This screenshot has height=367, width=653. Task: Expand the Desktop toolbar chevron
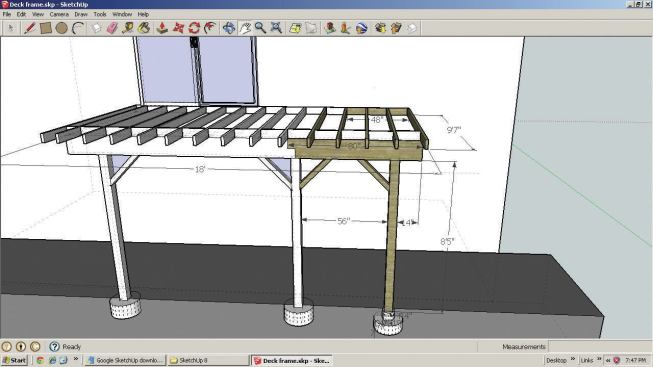[573, 359]
